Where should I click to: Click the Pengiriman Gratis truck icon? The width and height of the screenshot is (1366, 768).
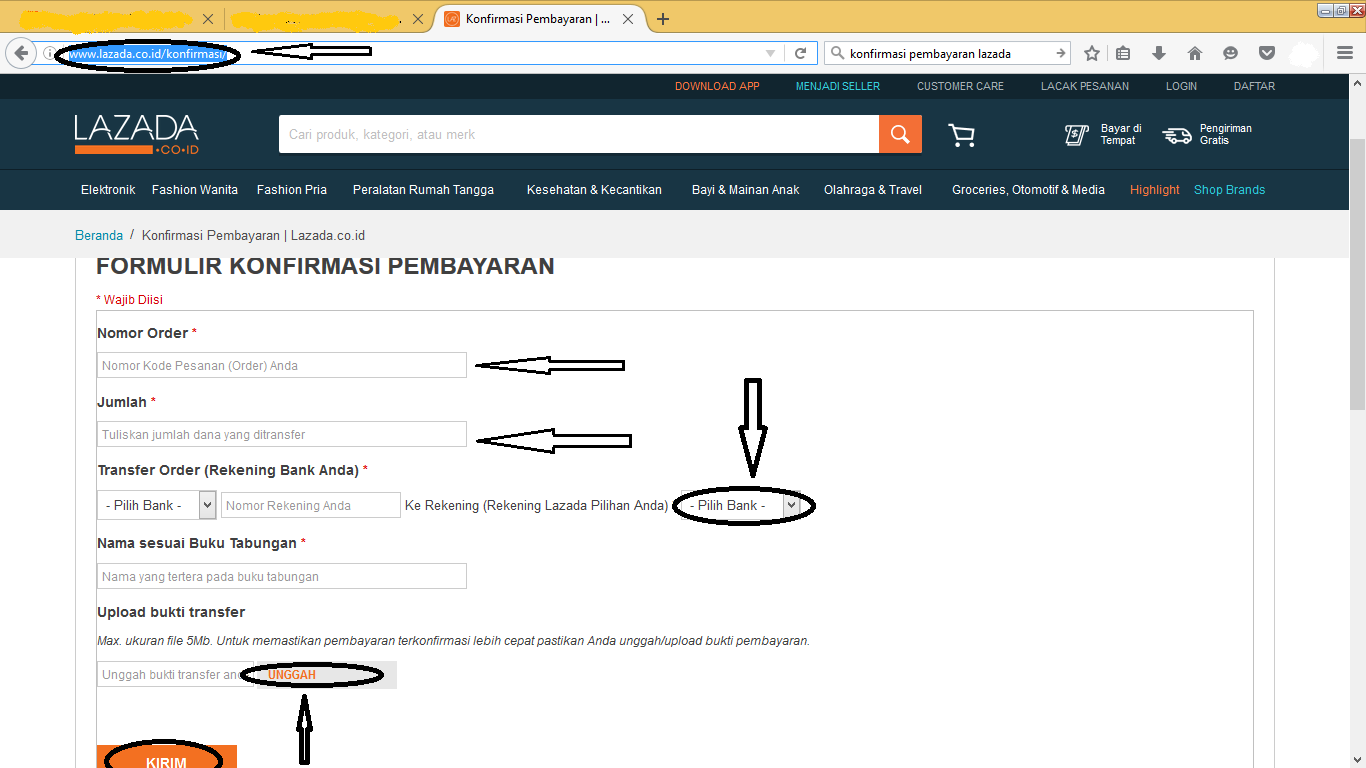point(1177,135)
